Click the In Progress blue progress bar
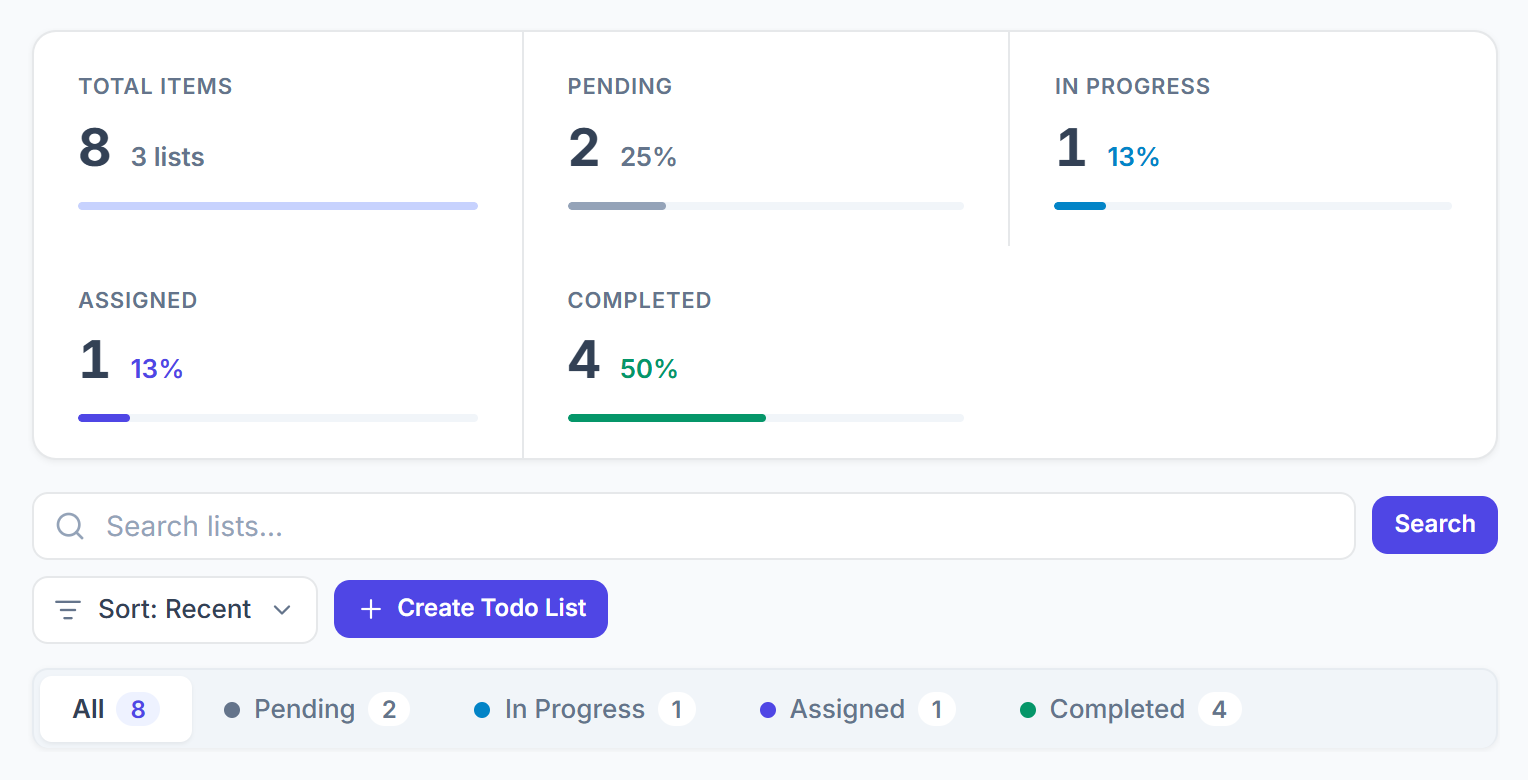Screen dimensions: 1528x780 click(1080, 206)
